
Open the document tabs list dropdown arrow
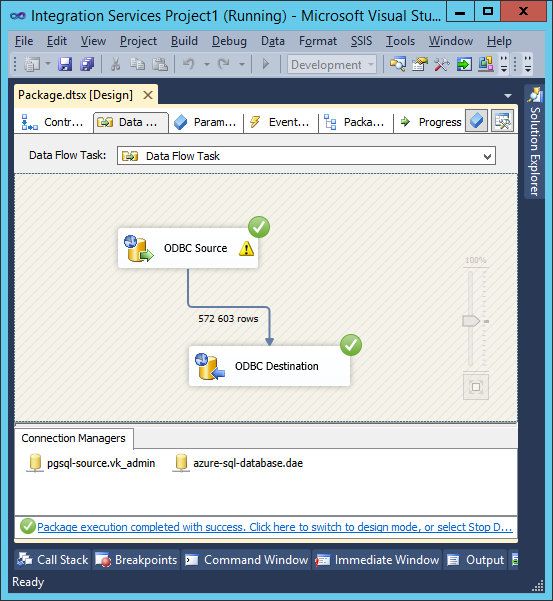pyautogui.click(x=508, y=96)
